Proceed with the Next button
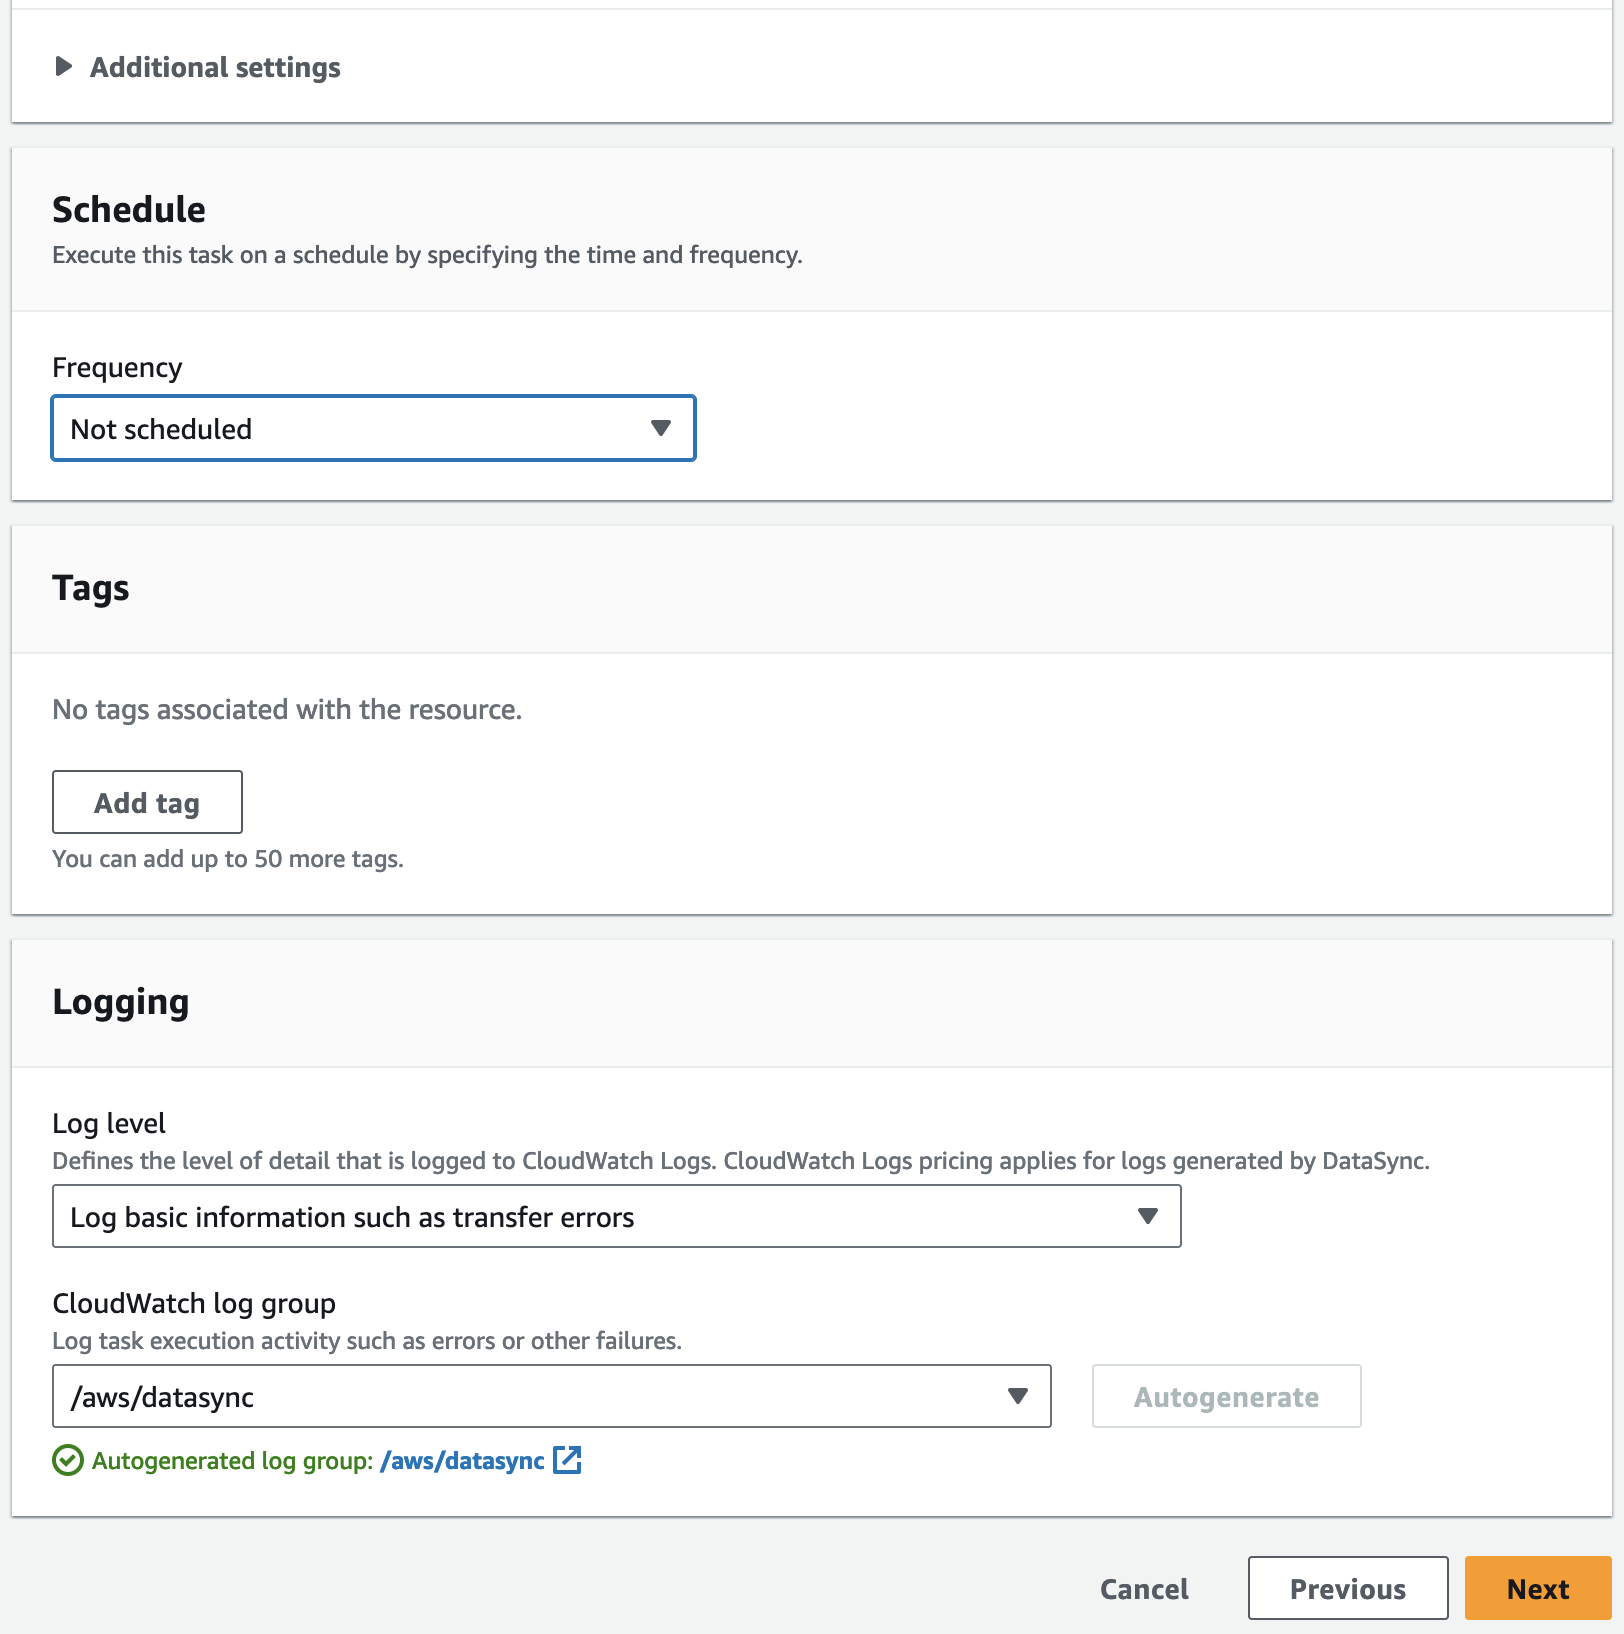 point(1537,1588)
